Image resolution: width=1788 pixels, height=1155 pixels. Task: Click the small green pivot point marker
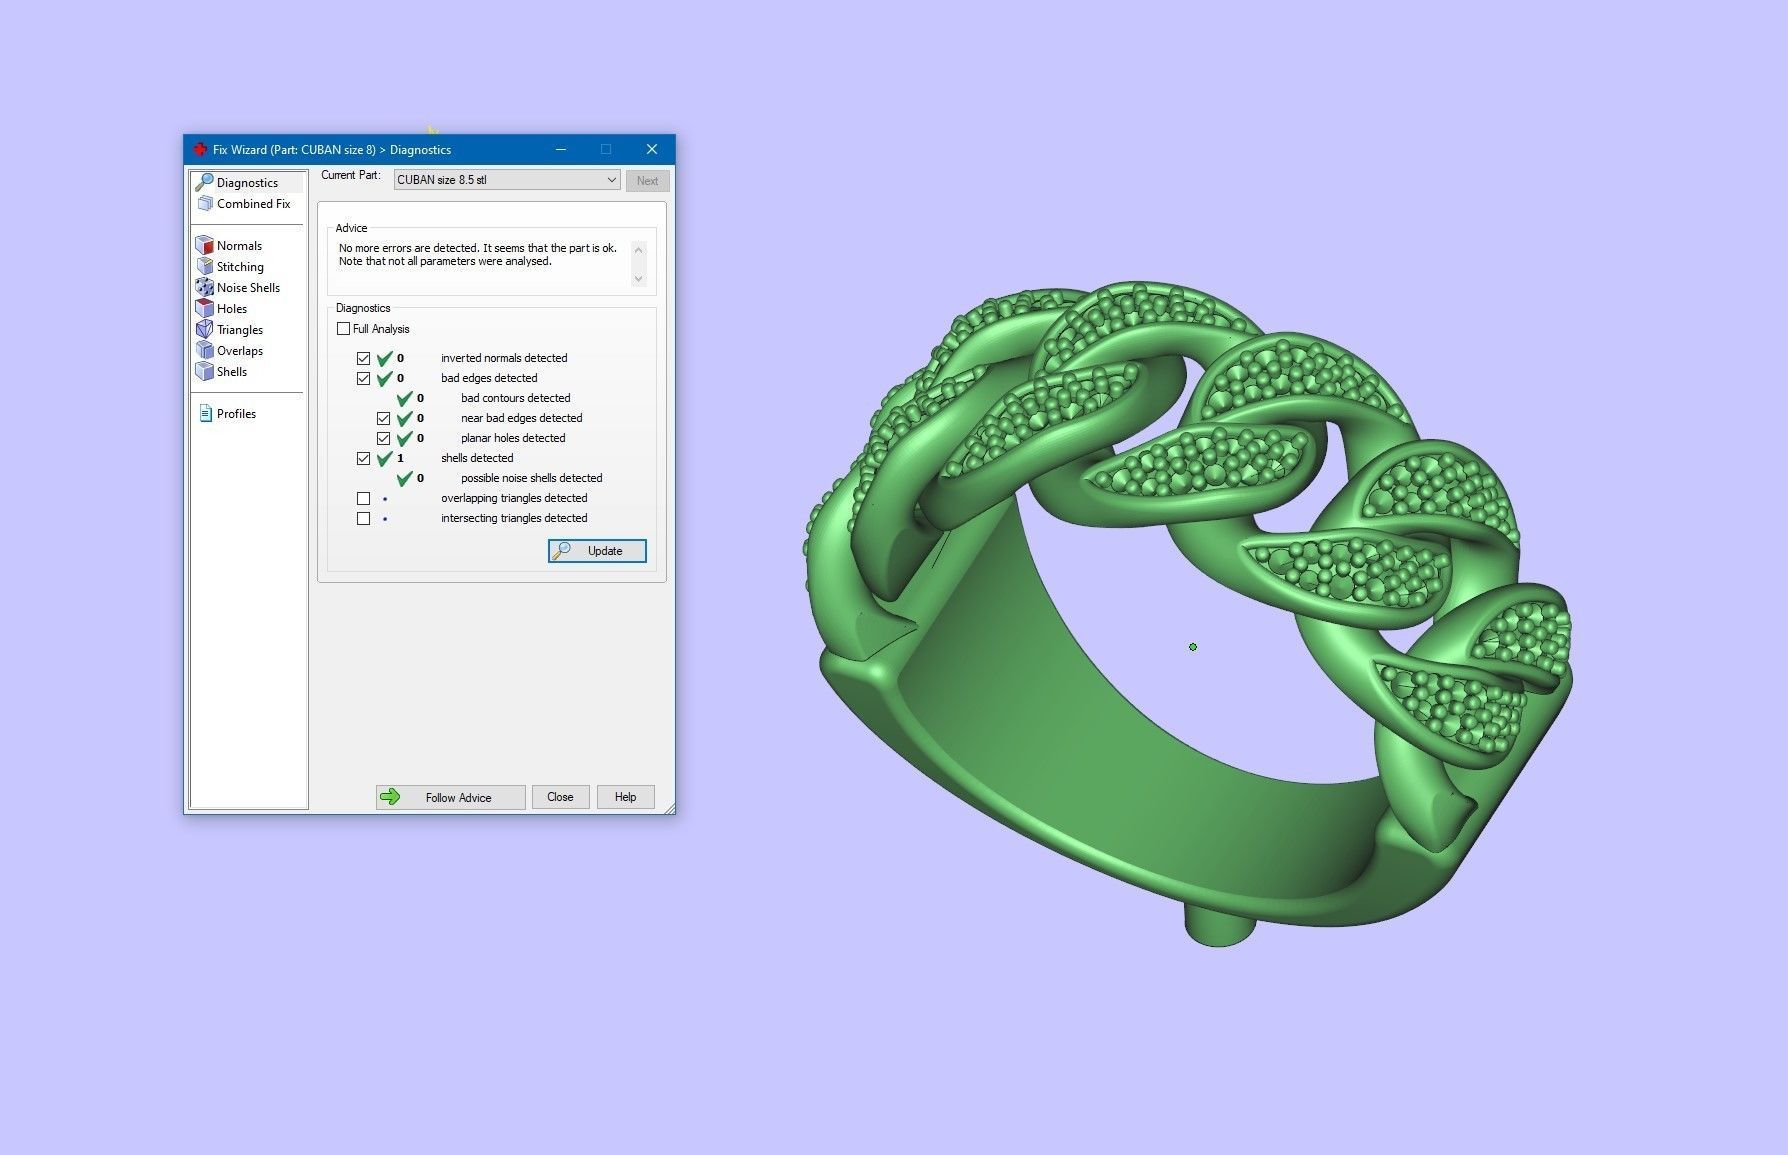[1193, 647]
